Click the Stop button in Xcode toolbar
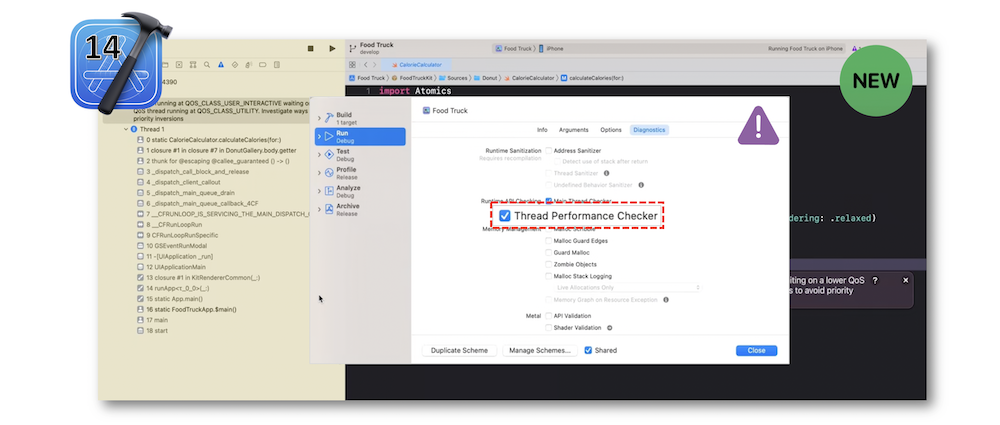Viewport: 1000px width, 425px height. (311, 48)
